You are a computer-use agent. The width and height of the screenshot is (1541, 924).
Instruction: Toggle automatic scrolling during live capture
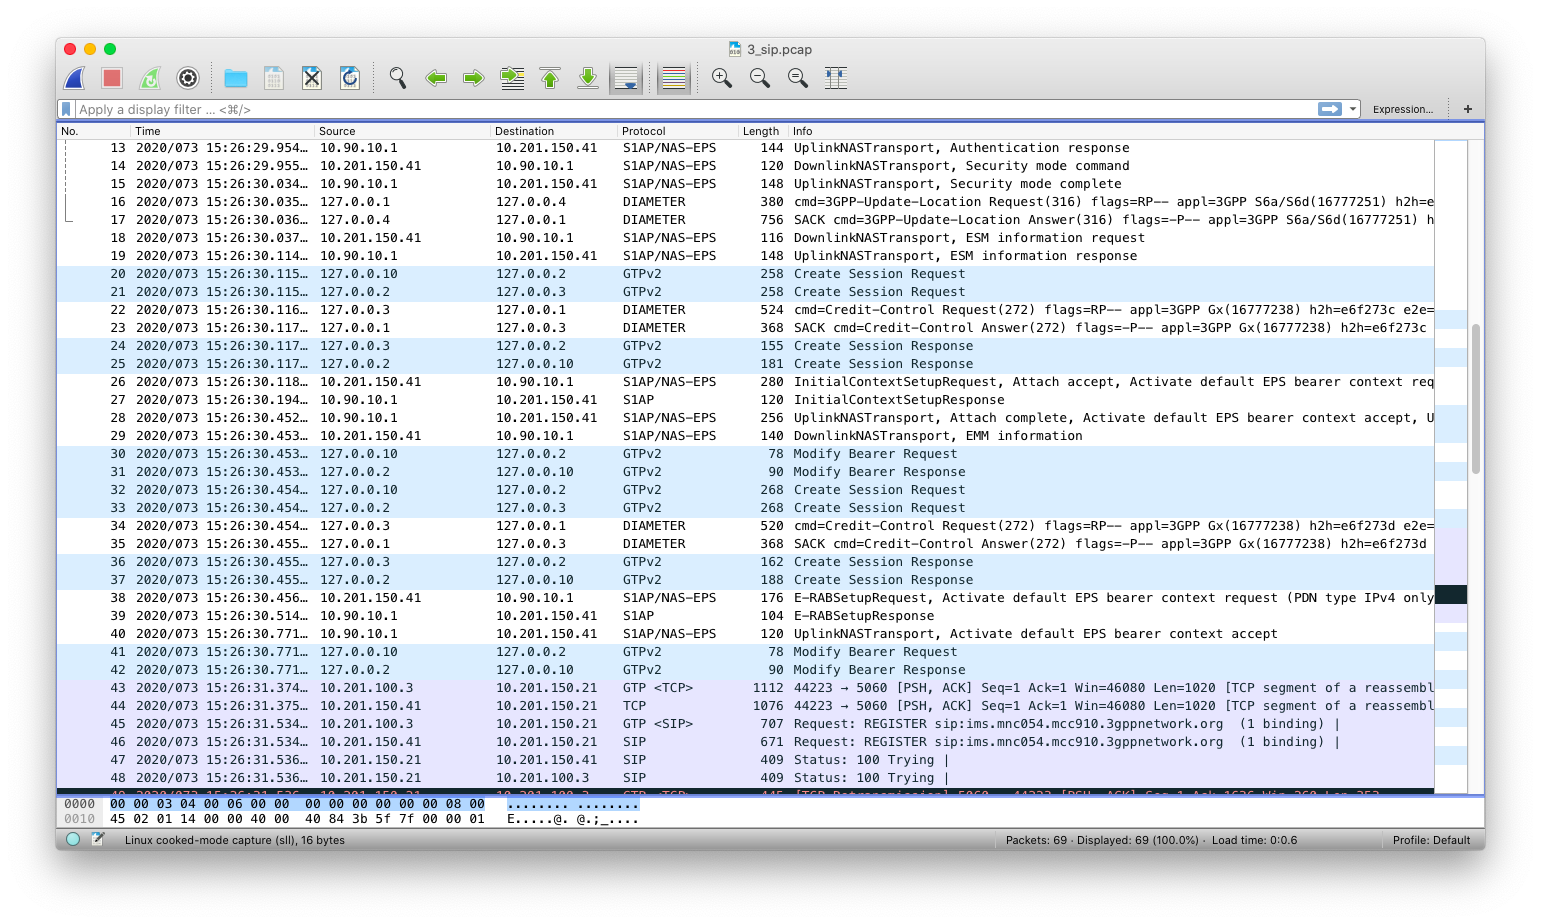tap(626, 78)
